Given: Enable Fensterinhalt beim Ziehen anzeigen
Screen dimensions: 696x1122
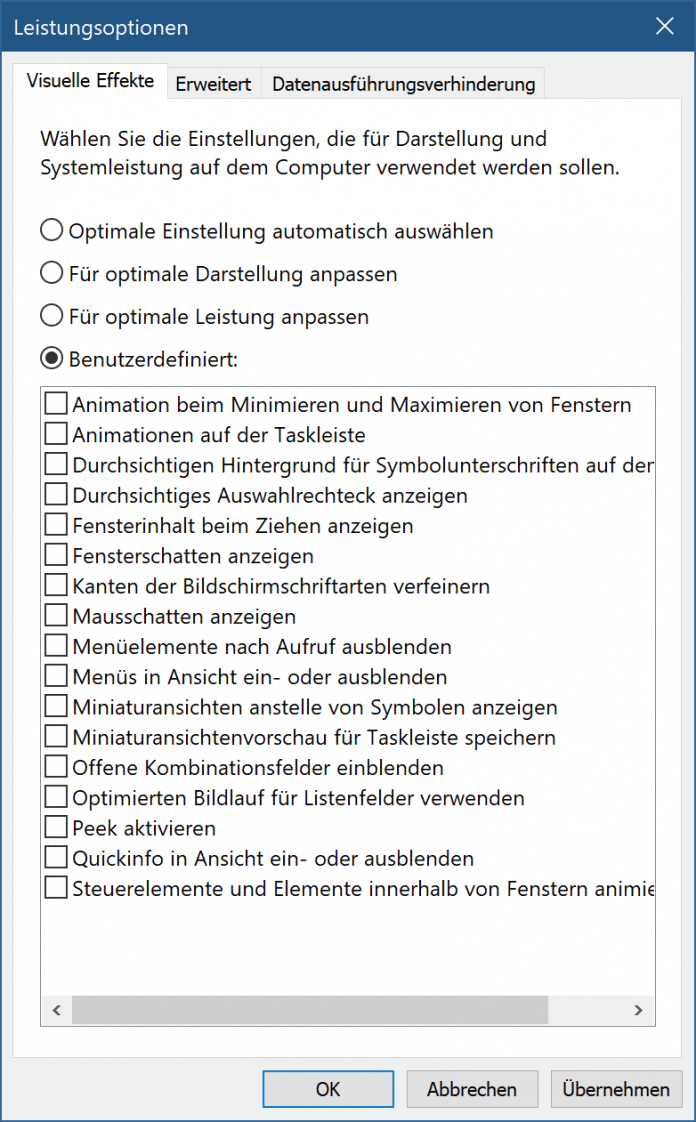Looking at the screenshot, I should pyautogui.click(x=57, y=525).
